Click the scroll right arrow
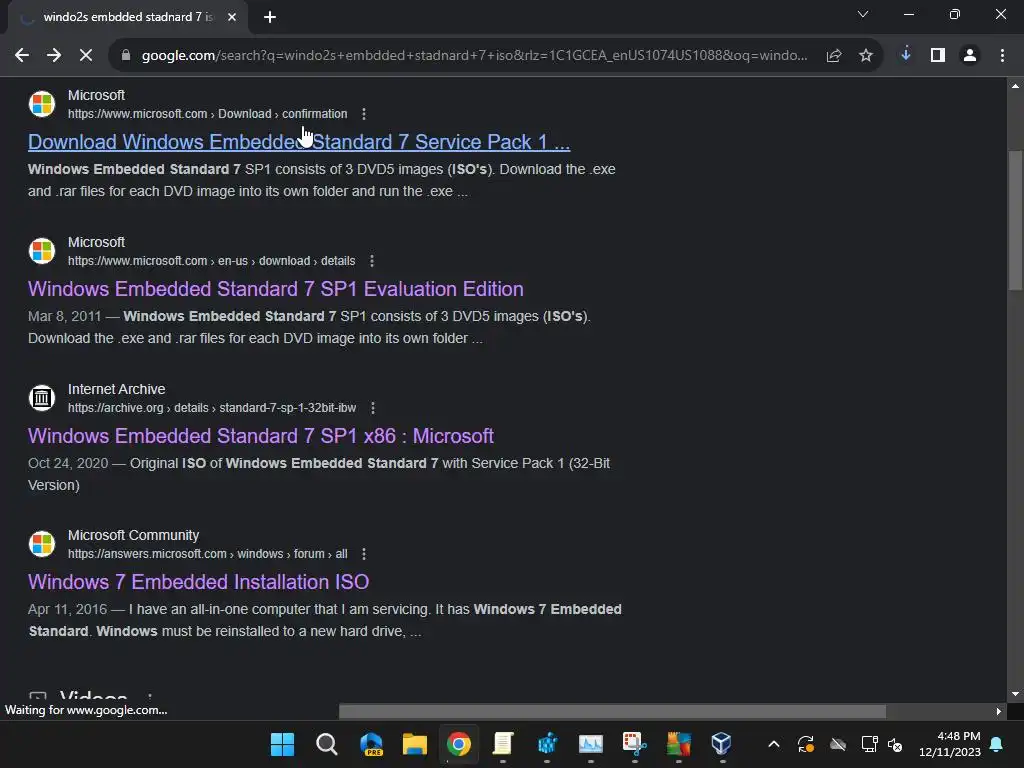 998,711
